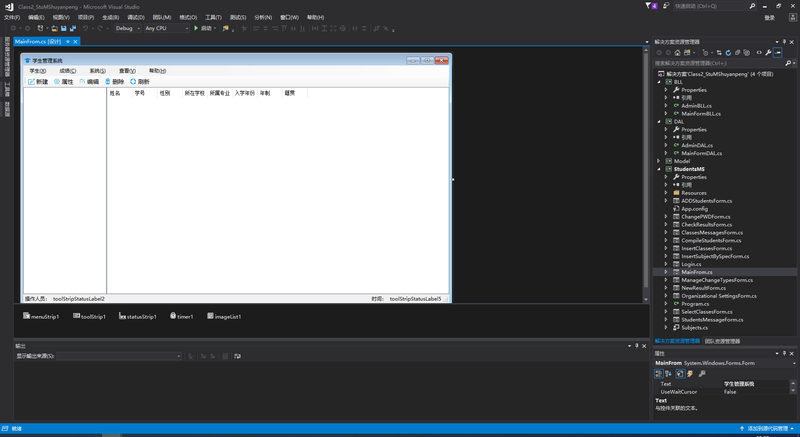Click the account avatar icon below the Quick Launch box

[792, 17]
